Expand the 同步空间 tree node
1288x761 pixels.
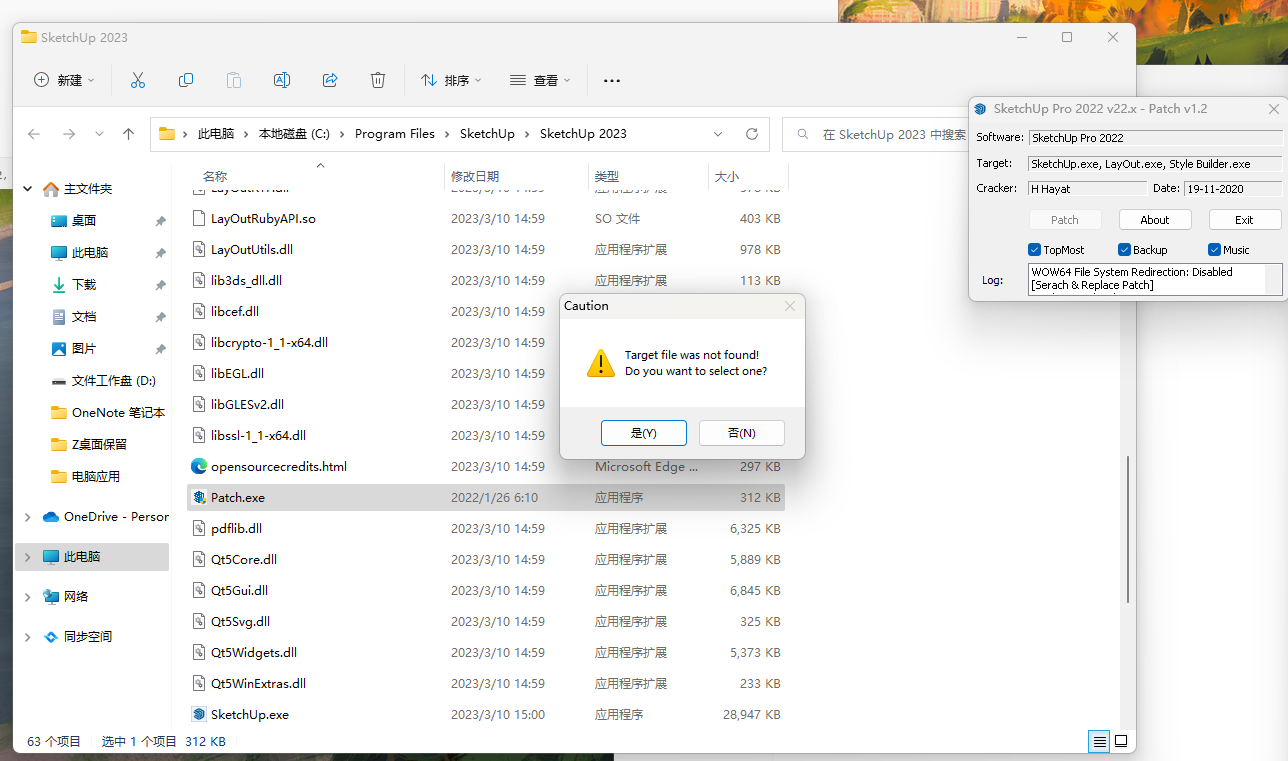(27, 637)
